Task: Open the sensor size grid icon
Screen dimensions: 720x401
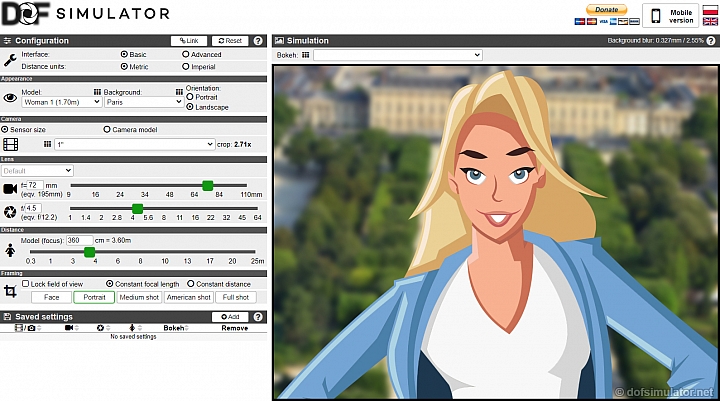Action: coord(47,144)
